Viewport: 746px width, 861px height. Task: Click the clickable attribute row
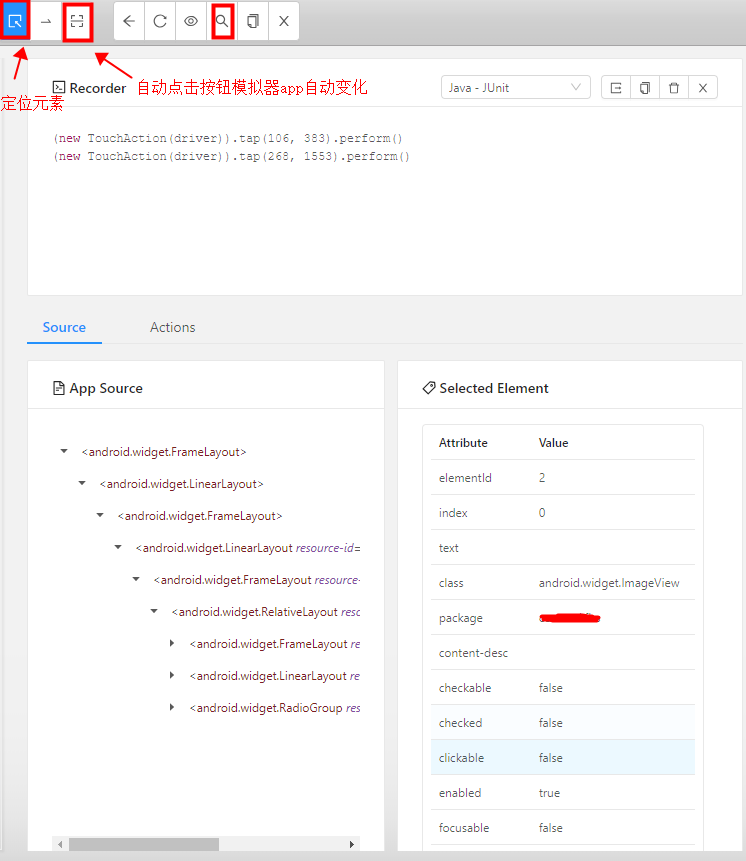[x=563, y=758]
